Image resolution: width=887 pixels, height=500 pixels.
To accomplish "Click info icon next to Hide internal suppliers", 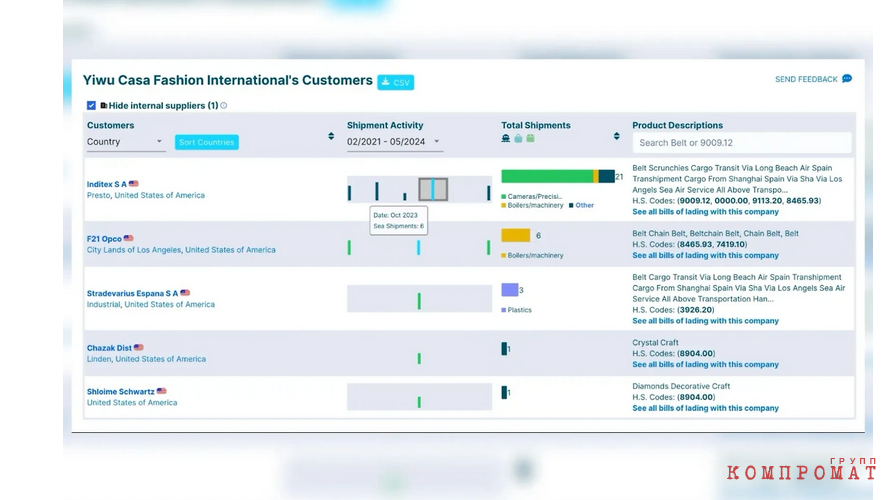I will pos(224,105).
